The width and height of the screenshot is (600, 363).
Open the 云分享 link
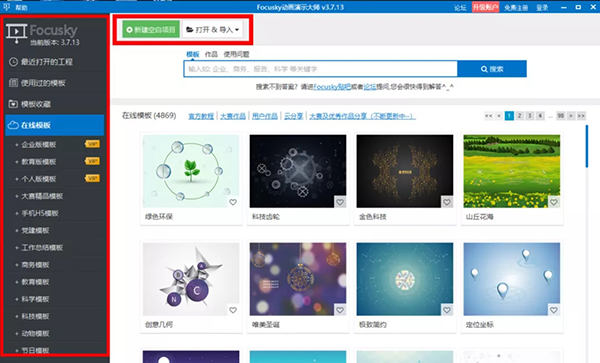(x=293, y=116)
